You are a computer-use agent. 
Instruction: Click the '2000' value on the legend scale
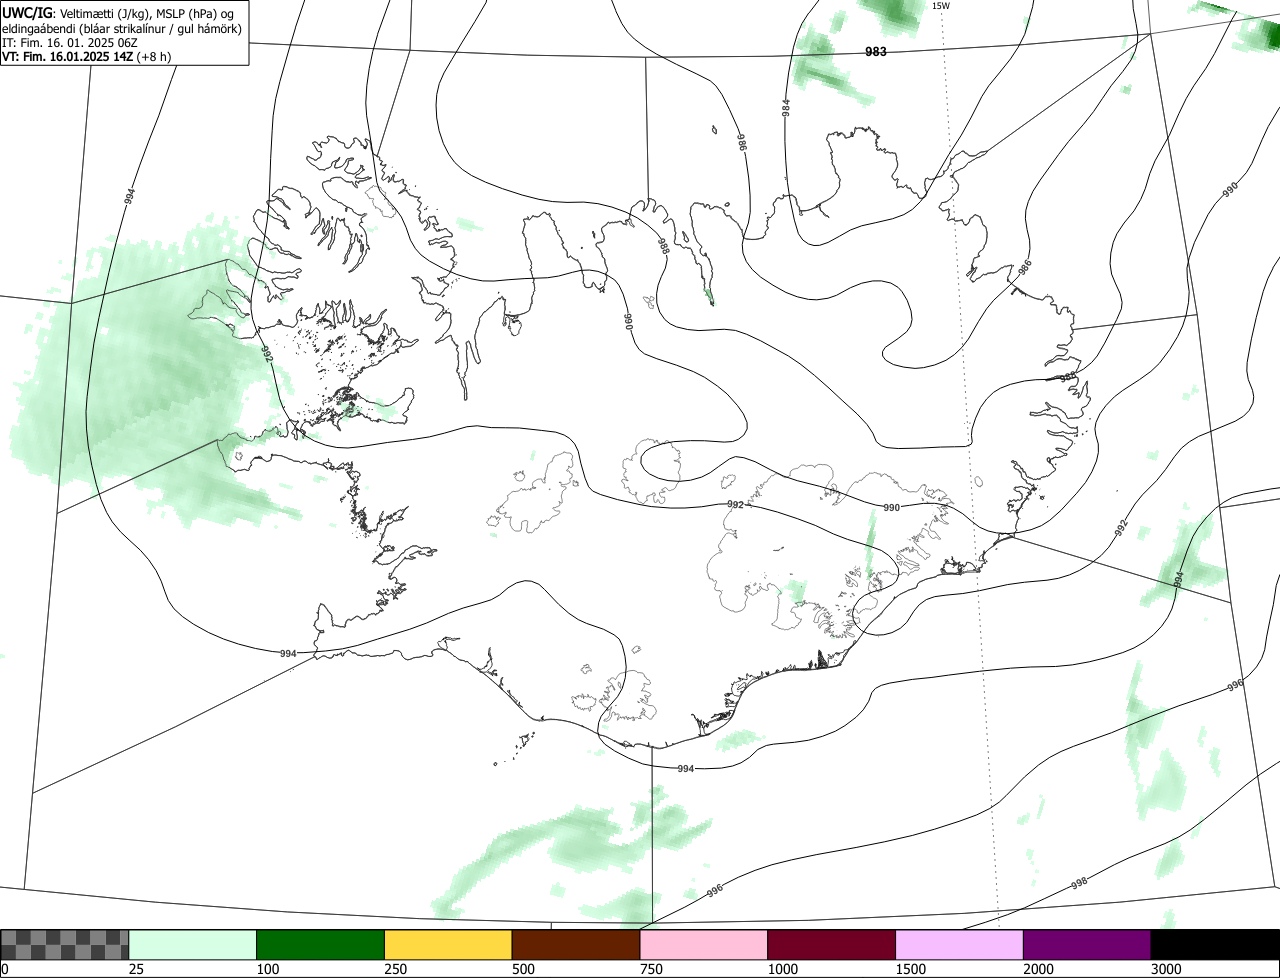tap(1038, 970)
